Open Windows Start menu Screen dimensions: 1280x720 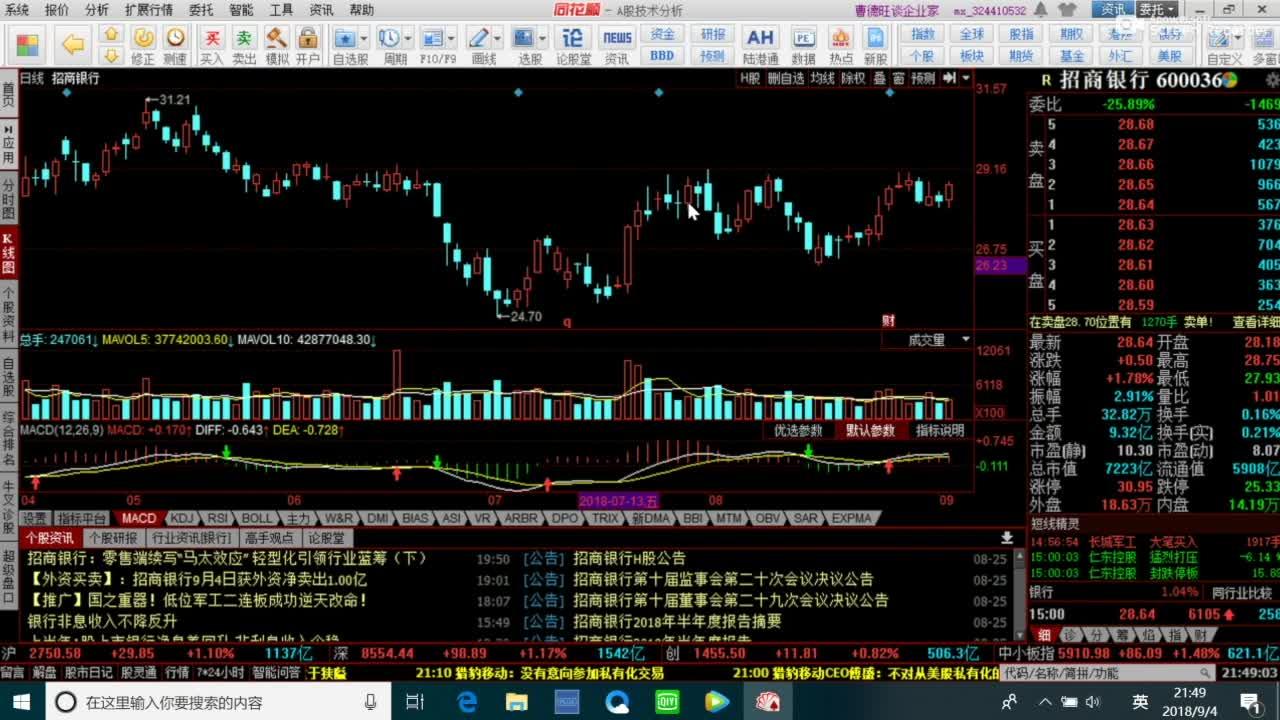click(21, 702)
